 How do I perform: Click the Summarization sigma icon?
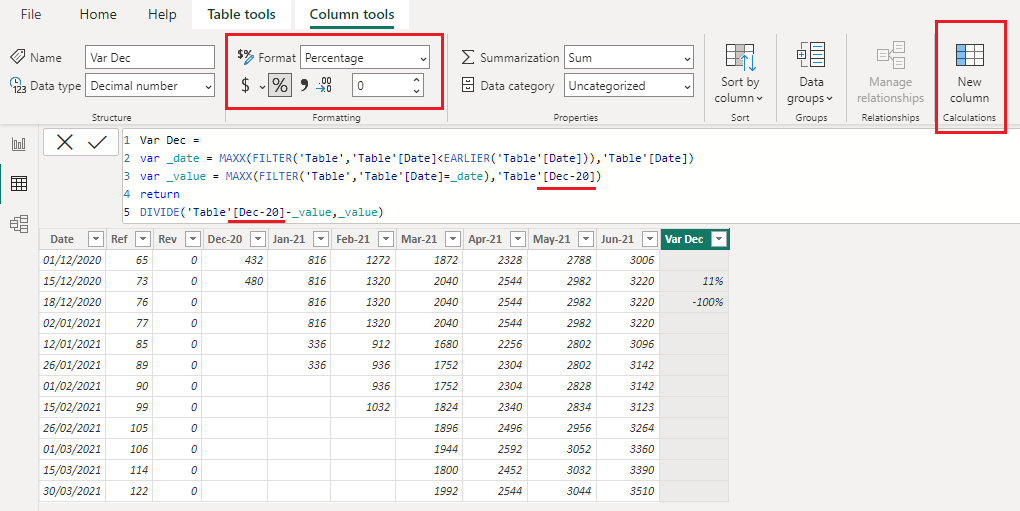468,57
